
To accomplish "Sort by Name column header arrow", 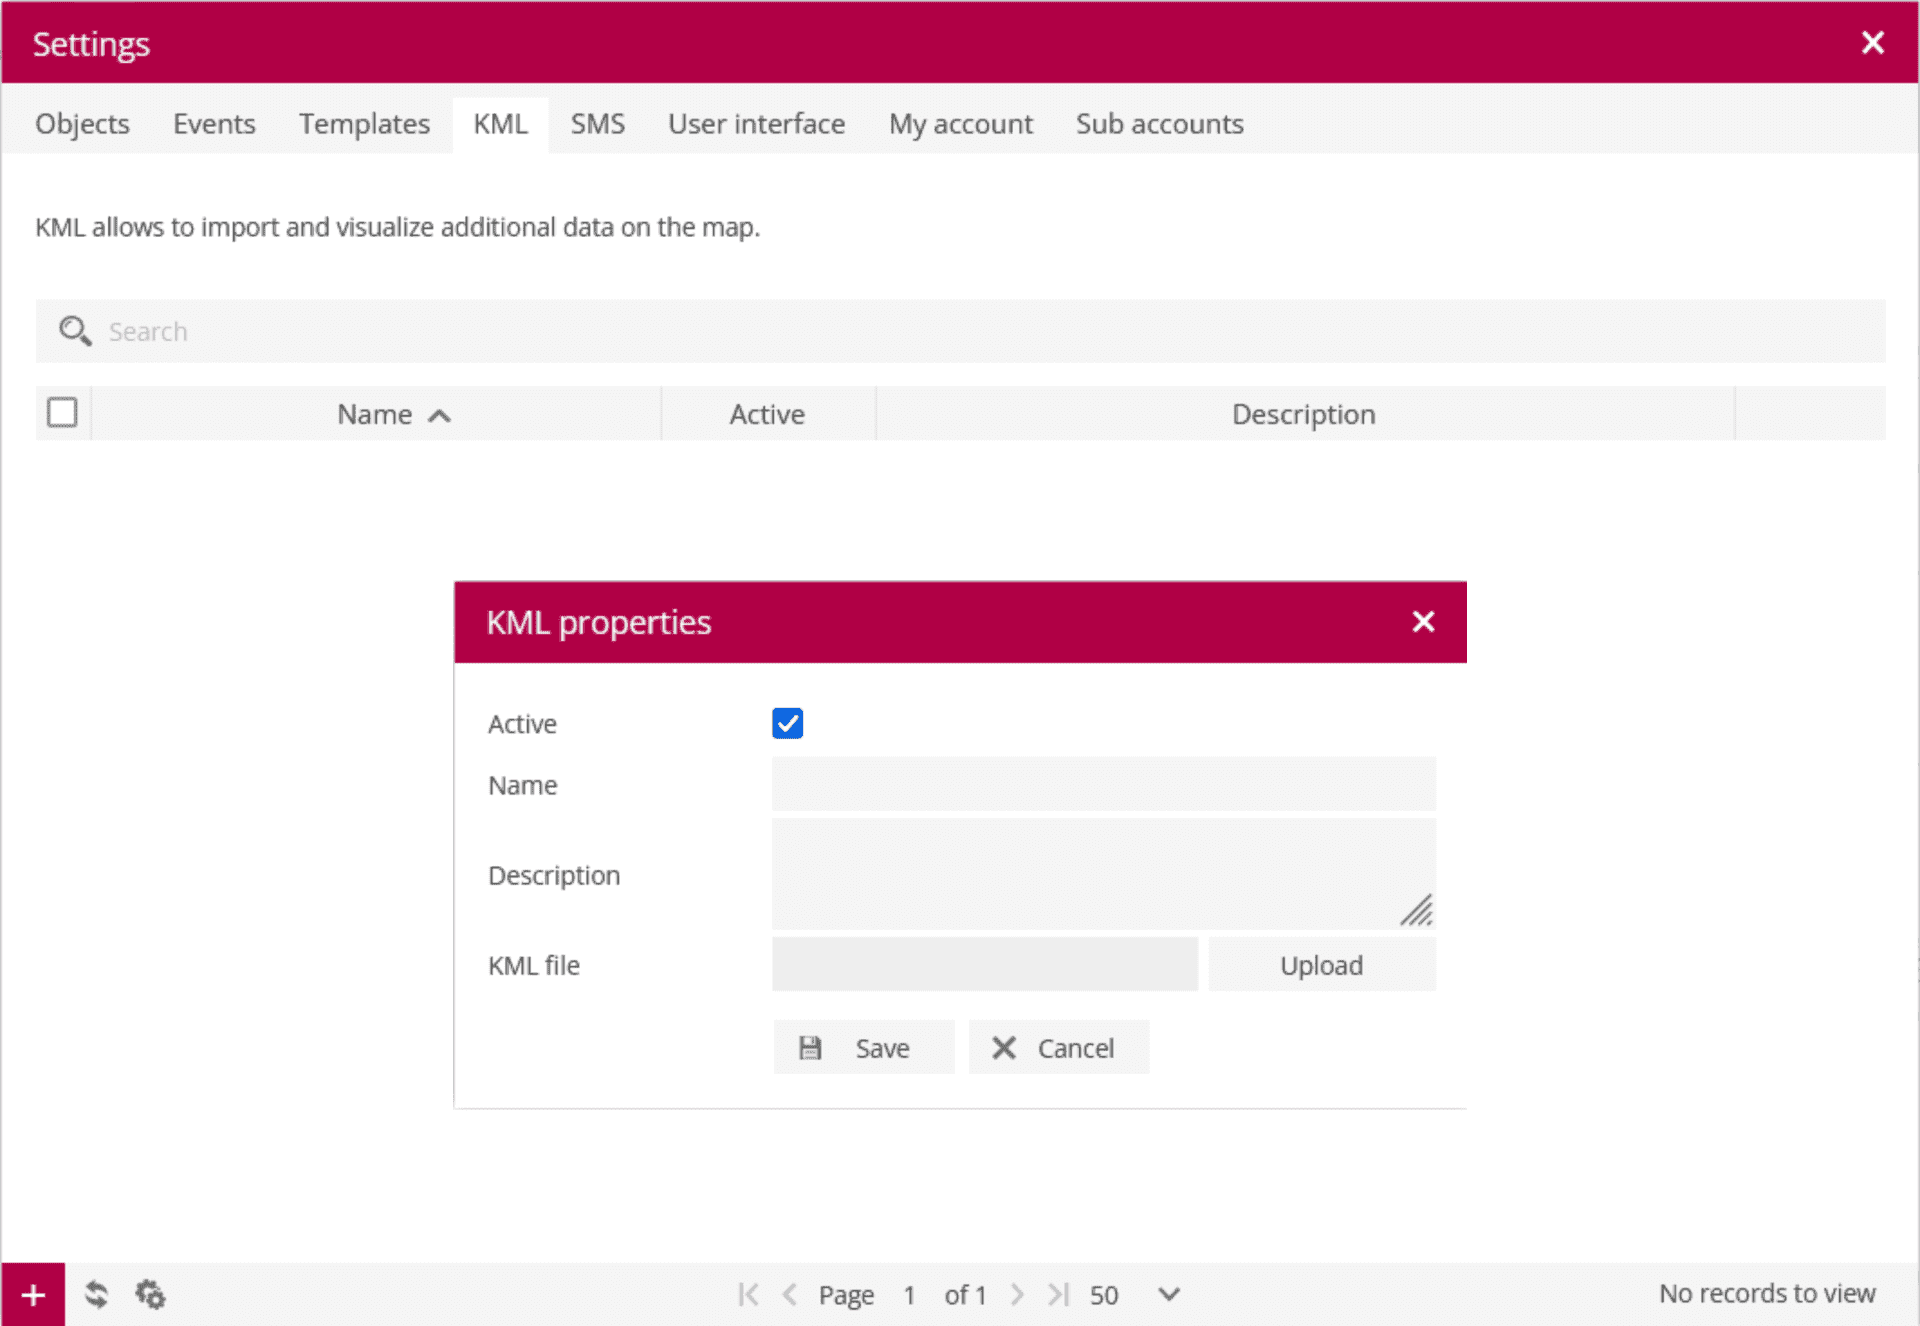I will coord(439,416).
